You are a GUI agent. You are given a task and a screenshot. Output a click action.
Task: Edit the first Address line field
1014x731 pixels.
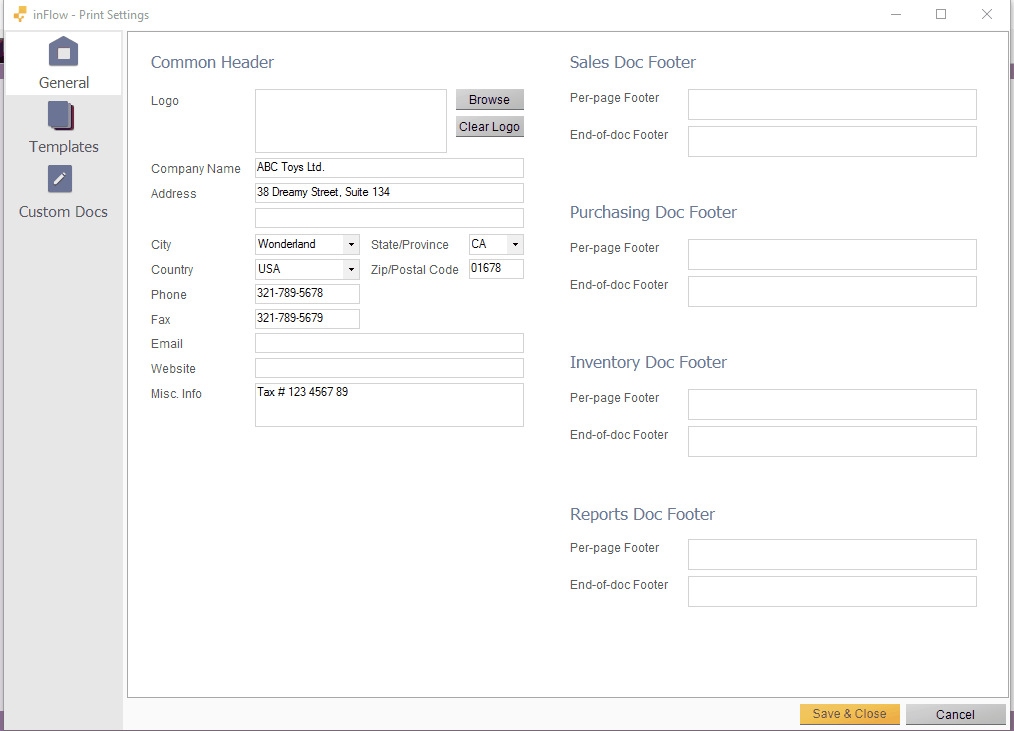click(x=389, y=193)
